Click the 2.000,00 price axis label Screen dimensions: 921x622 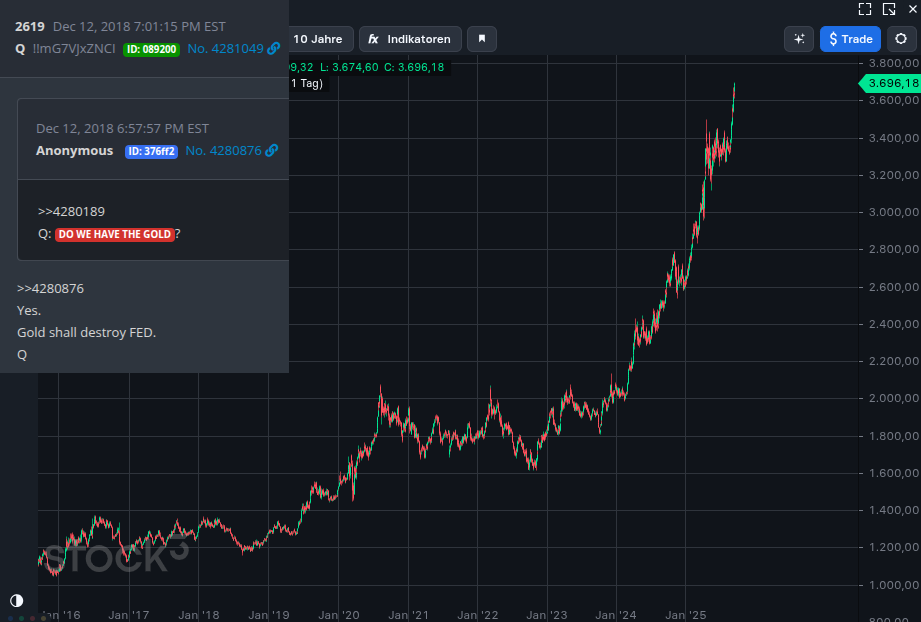tap(893, 398)
